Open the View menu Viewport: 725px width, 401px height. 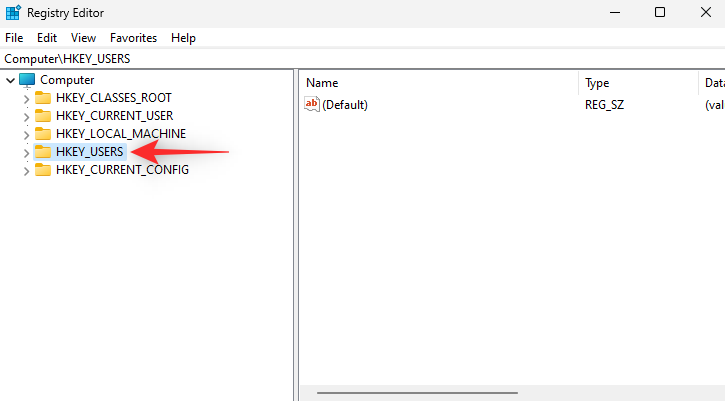point(83,38)
